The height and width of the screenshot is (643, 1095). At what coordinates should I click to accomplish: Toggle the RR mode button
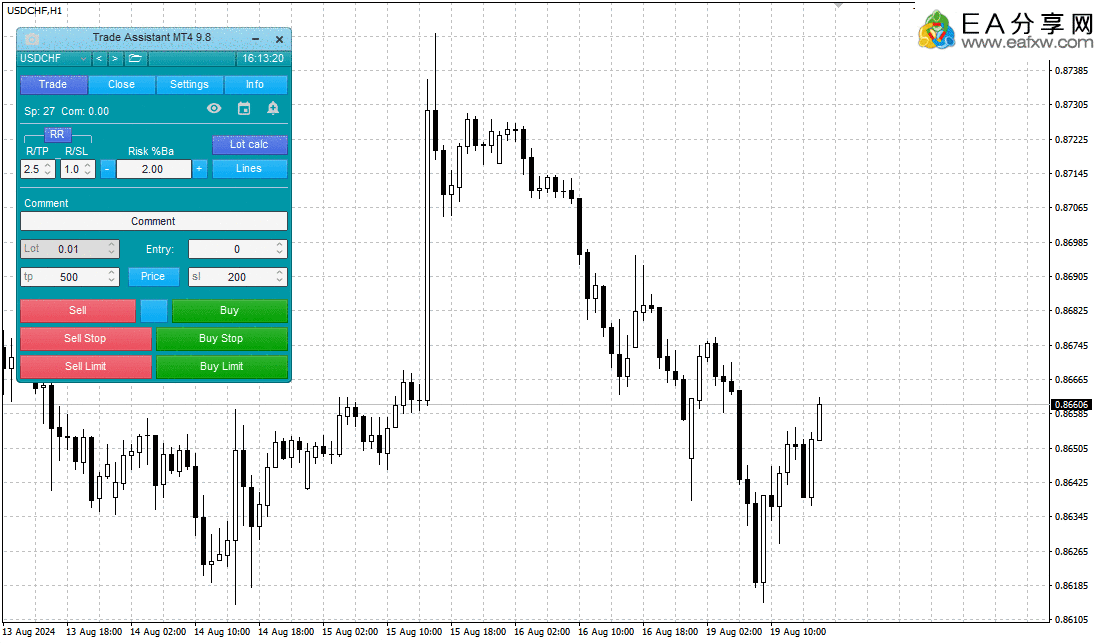pyautogui.click(x=57, y=134)
